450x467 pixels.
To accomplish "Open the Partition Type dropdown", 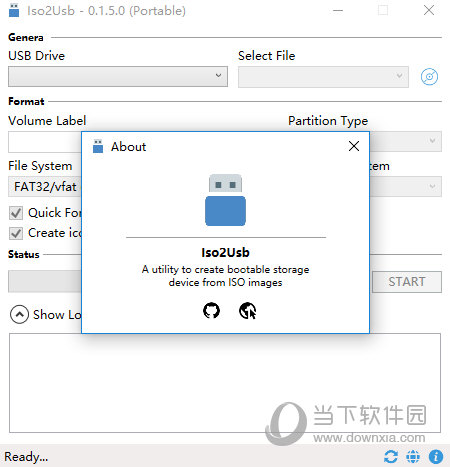I will point(406,141).
